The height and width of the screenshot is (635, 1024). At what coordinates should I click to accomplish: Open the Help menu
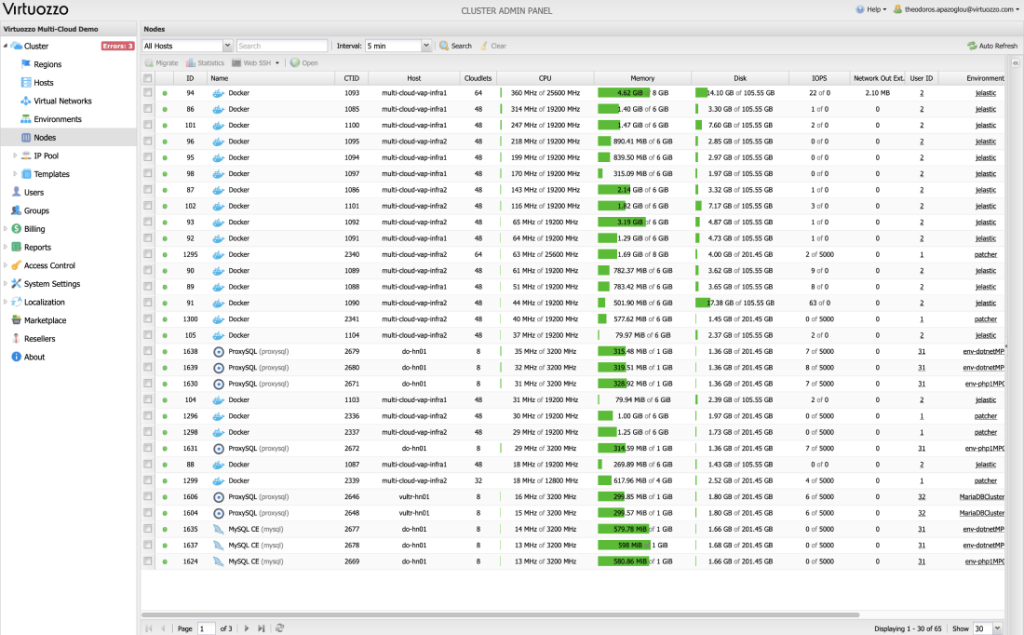871,9
